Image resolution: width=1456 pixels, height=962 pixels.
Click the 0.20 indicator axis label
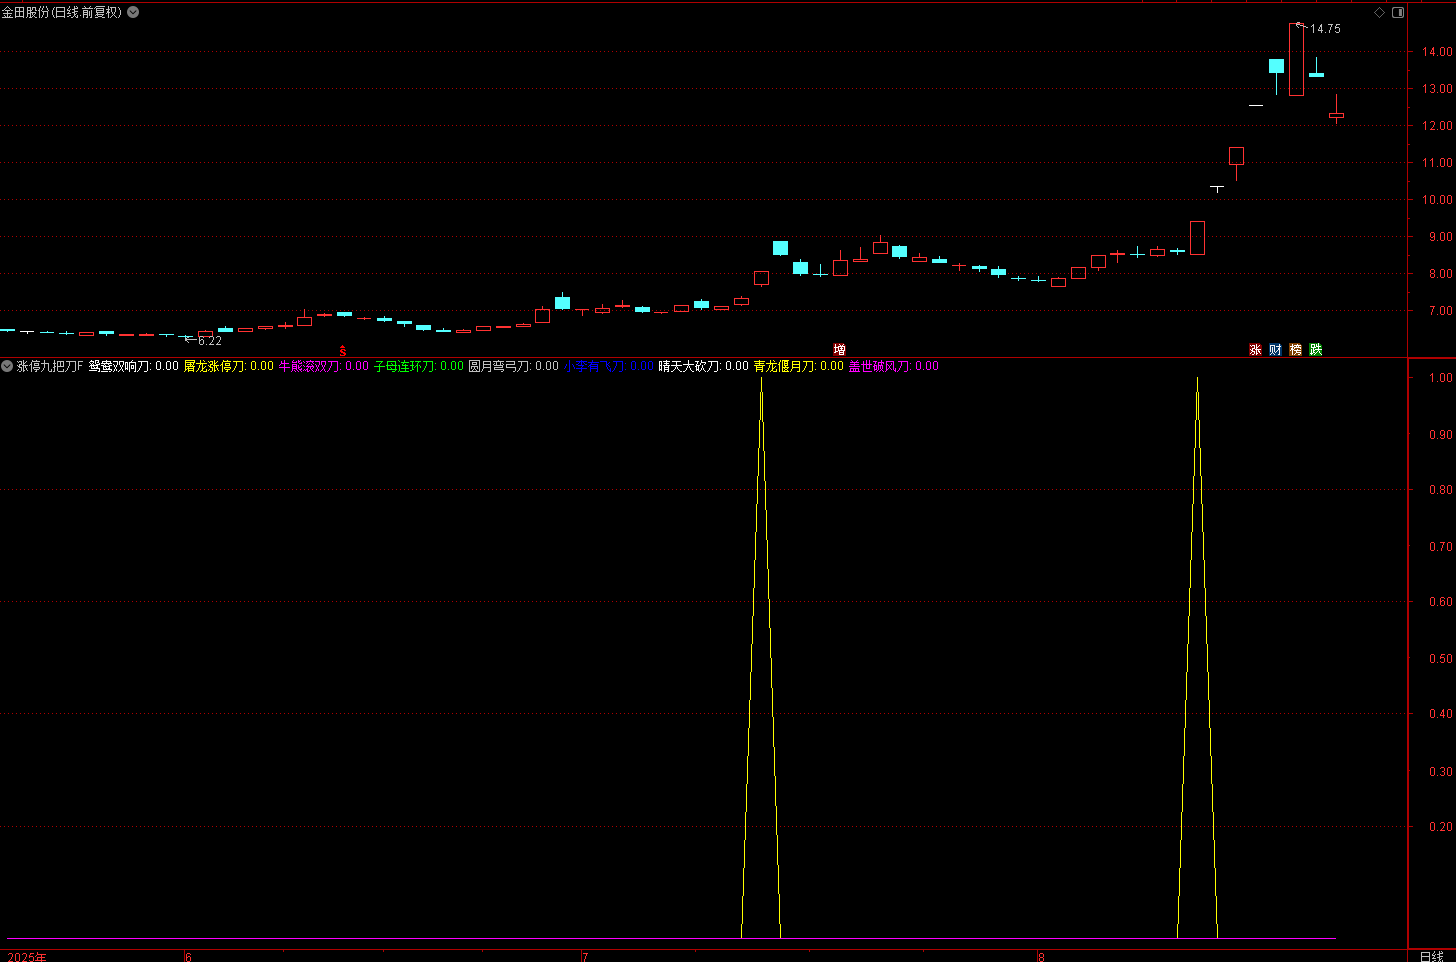pyautogui.click(x=1441, y=827)
